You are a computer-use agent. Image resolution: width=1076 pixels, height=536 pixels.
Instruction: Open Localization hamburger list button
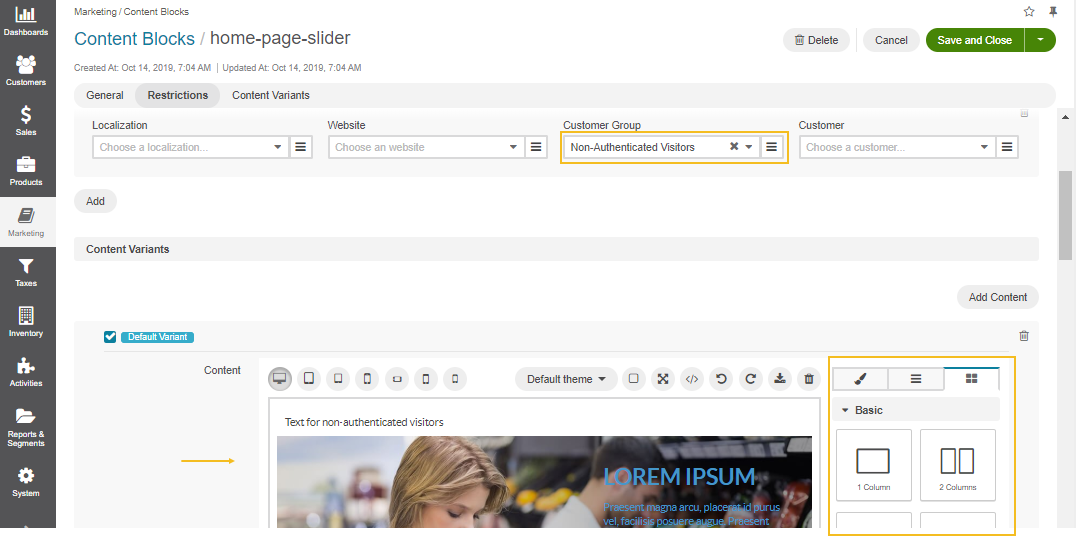301,147
